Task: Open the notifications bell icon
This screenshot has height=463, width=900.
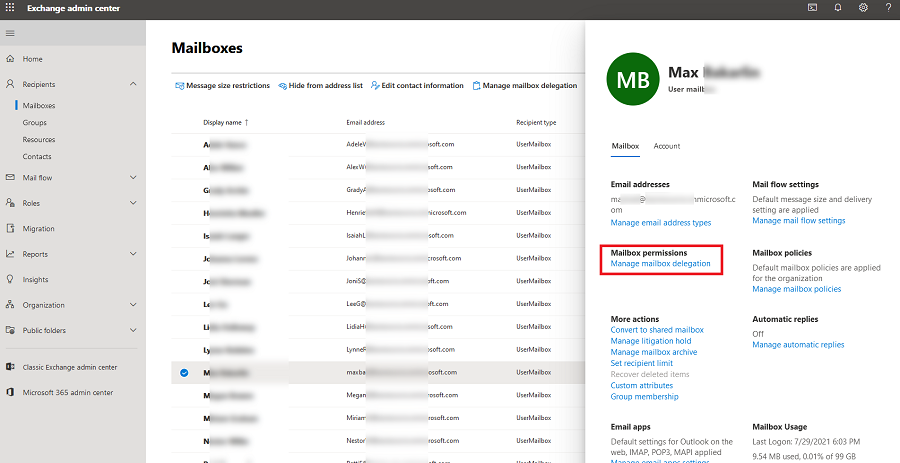Action: 838,8
